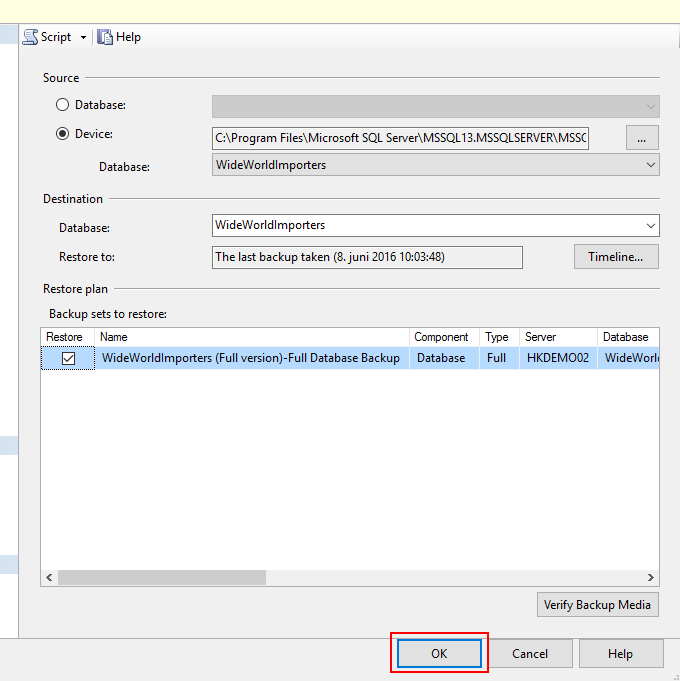Viewport: 680px width, 681px height.
Task: Sort by the Name column header
Action: pyautogui.click(x=252, y=337)
